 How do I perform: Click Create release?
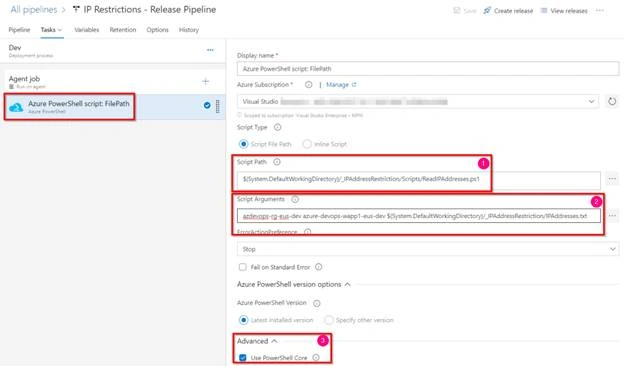click(508, 11)
